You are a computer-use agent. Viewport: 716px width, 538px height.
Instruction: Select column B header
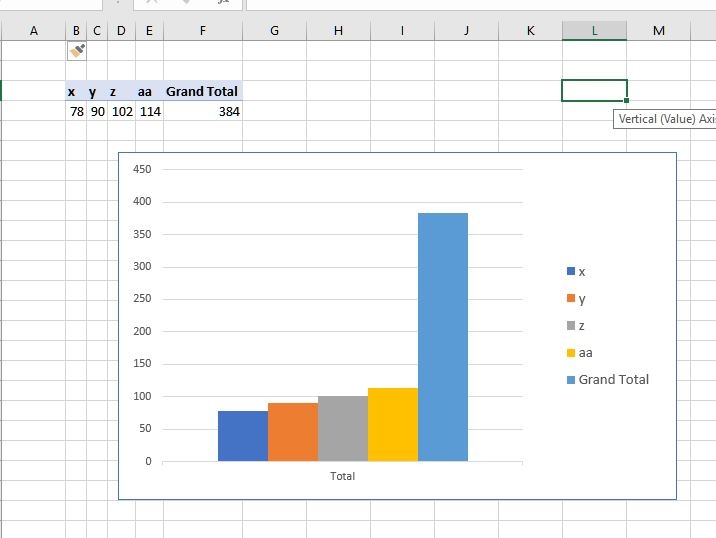(x=76, y=31)
